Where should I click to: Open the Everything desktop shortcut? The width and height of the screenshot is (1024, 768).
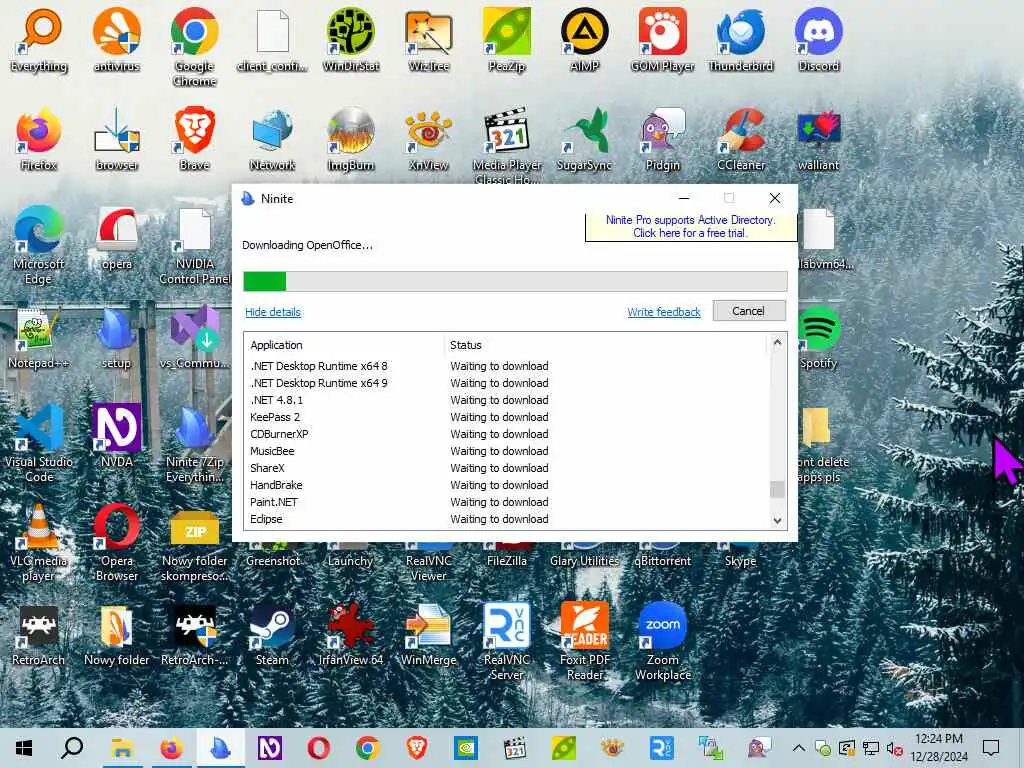pos(39,40)
